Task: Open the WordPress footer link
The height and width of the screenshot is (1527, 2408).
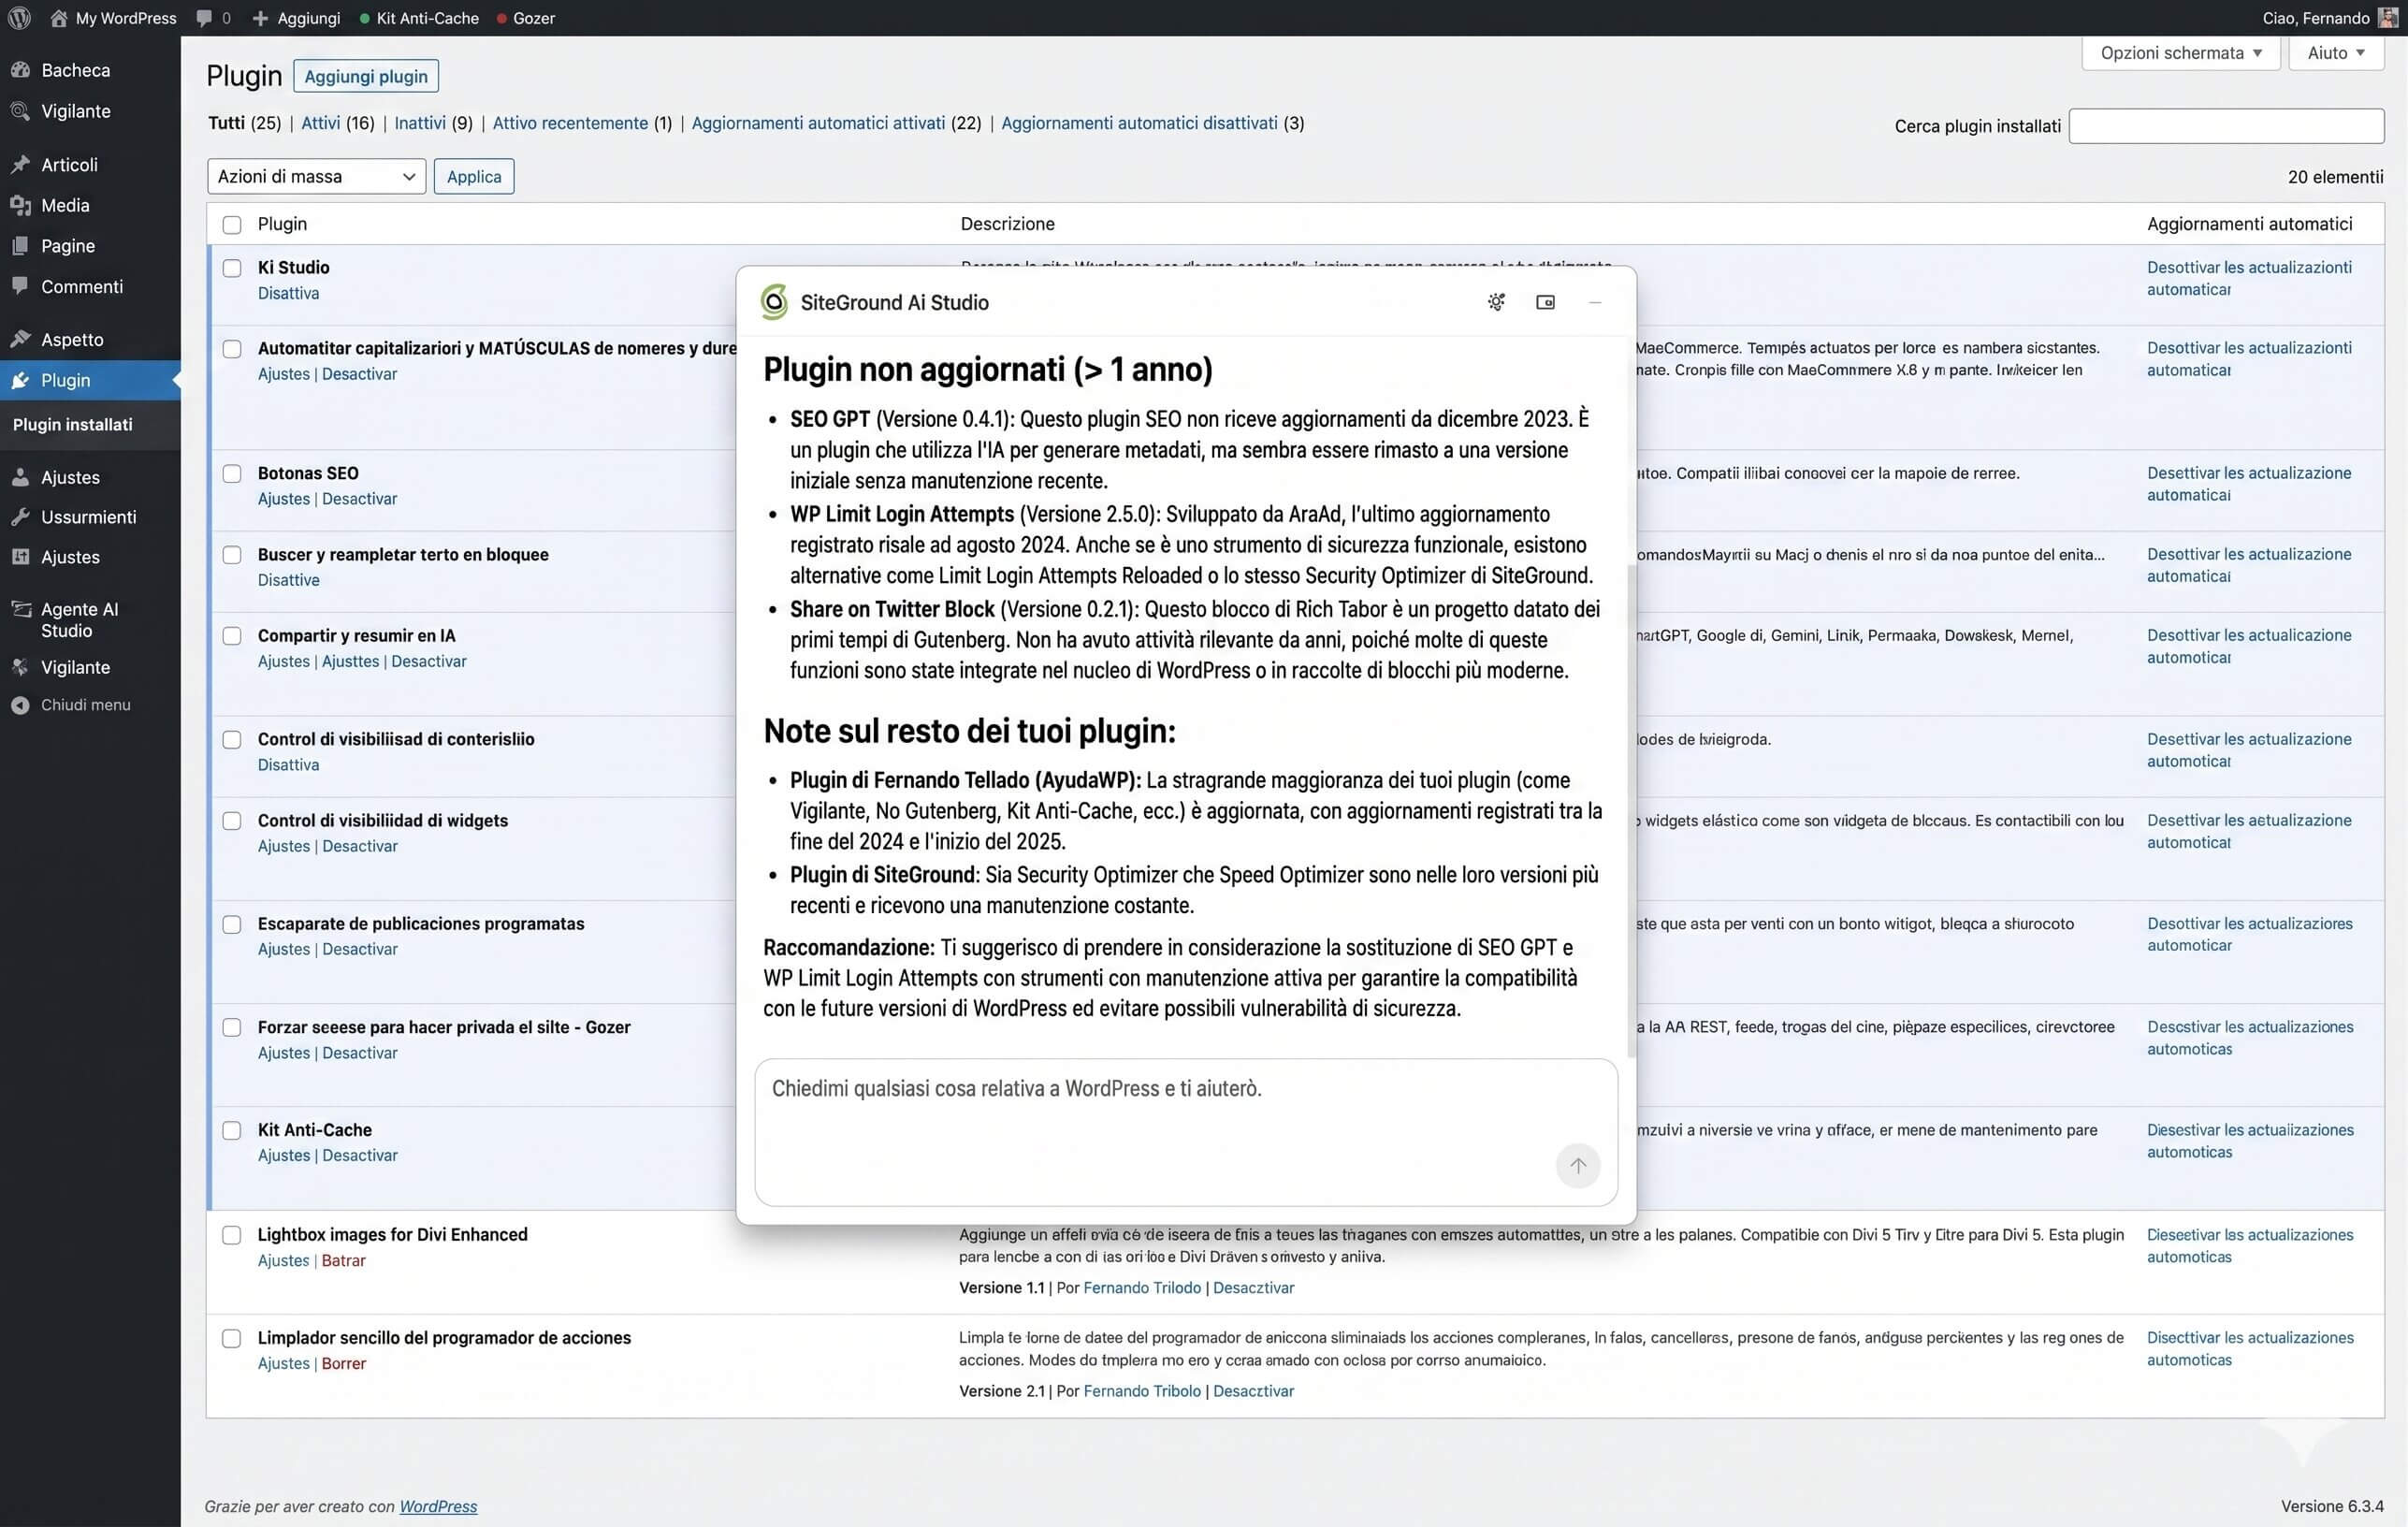Action: tap(438, 1506)
